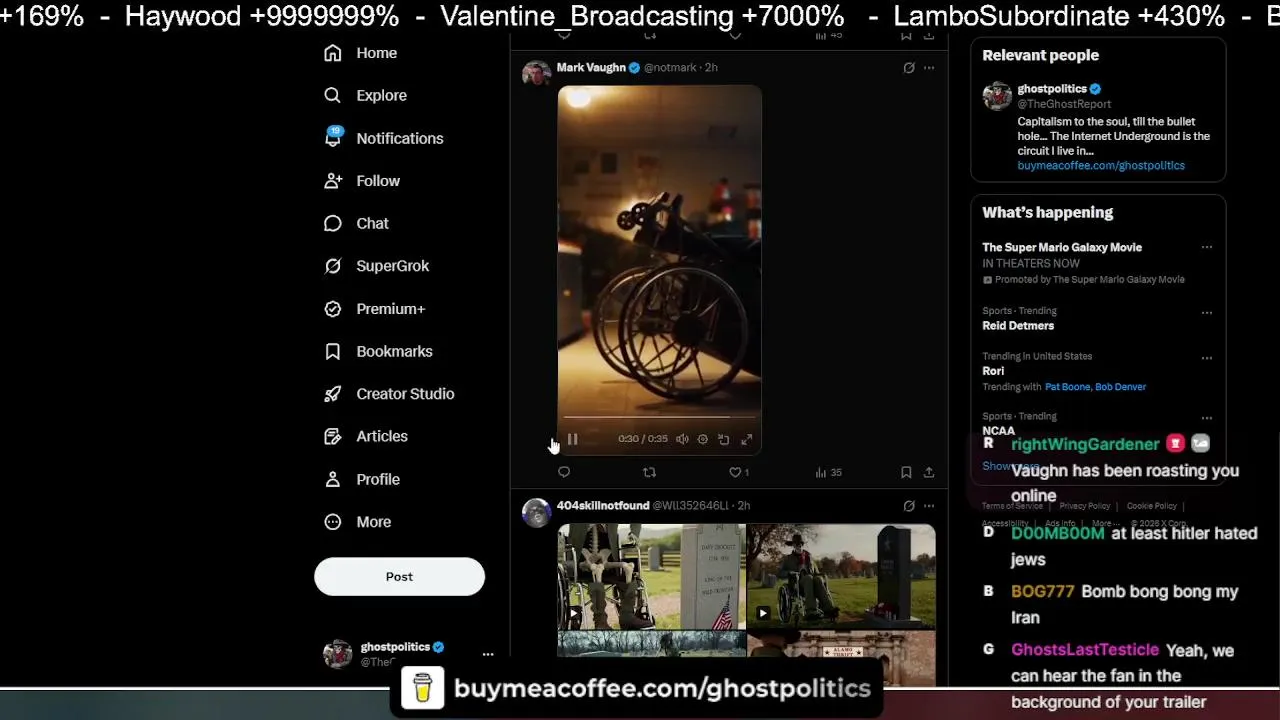Like Mark Vaughn's post
Viewport: 1280px width, 720px height.
point(738,472)
